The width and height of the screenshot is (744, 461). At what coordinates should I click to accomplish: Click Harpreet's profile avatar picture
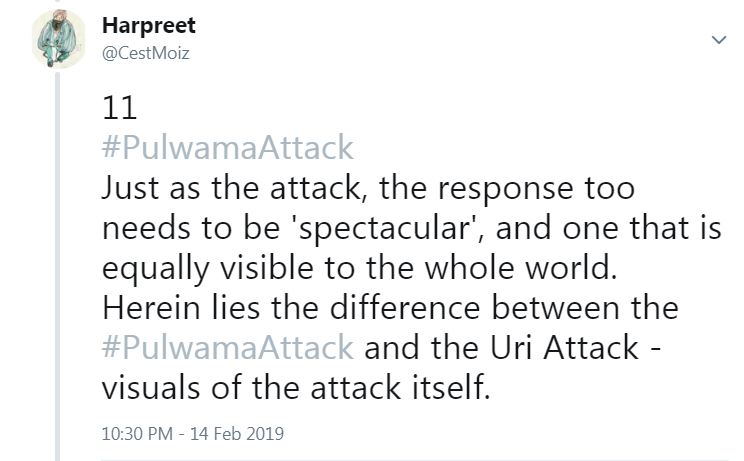pyautogui.click(x=59, y=39)
